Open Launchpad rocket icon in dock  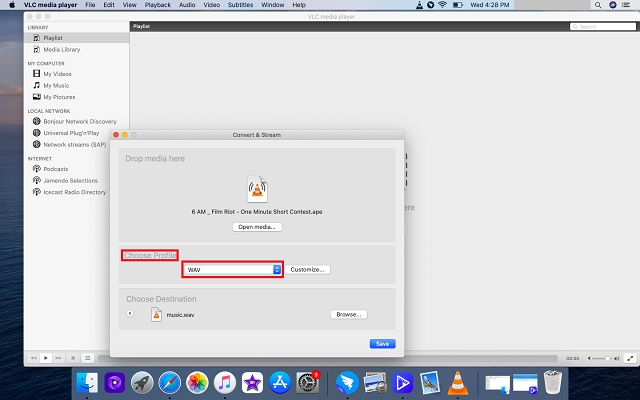[x=142, y=383]
